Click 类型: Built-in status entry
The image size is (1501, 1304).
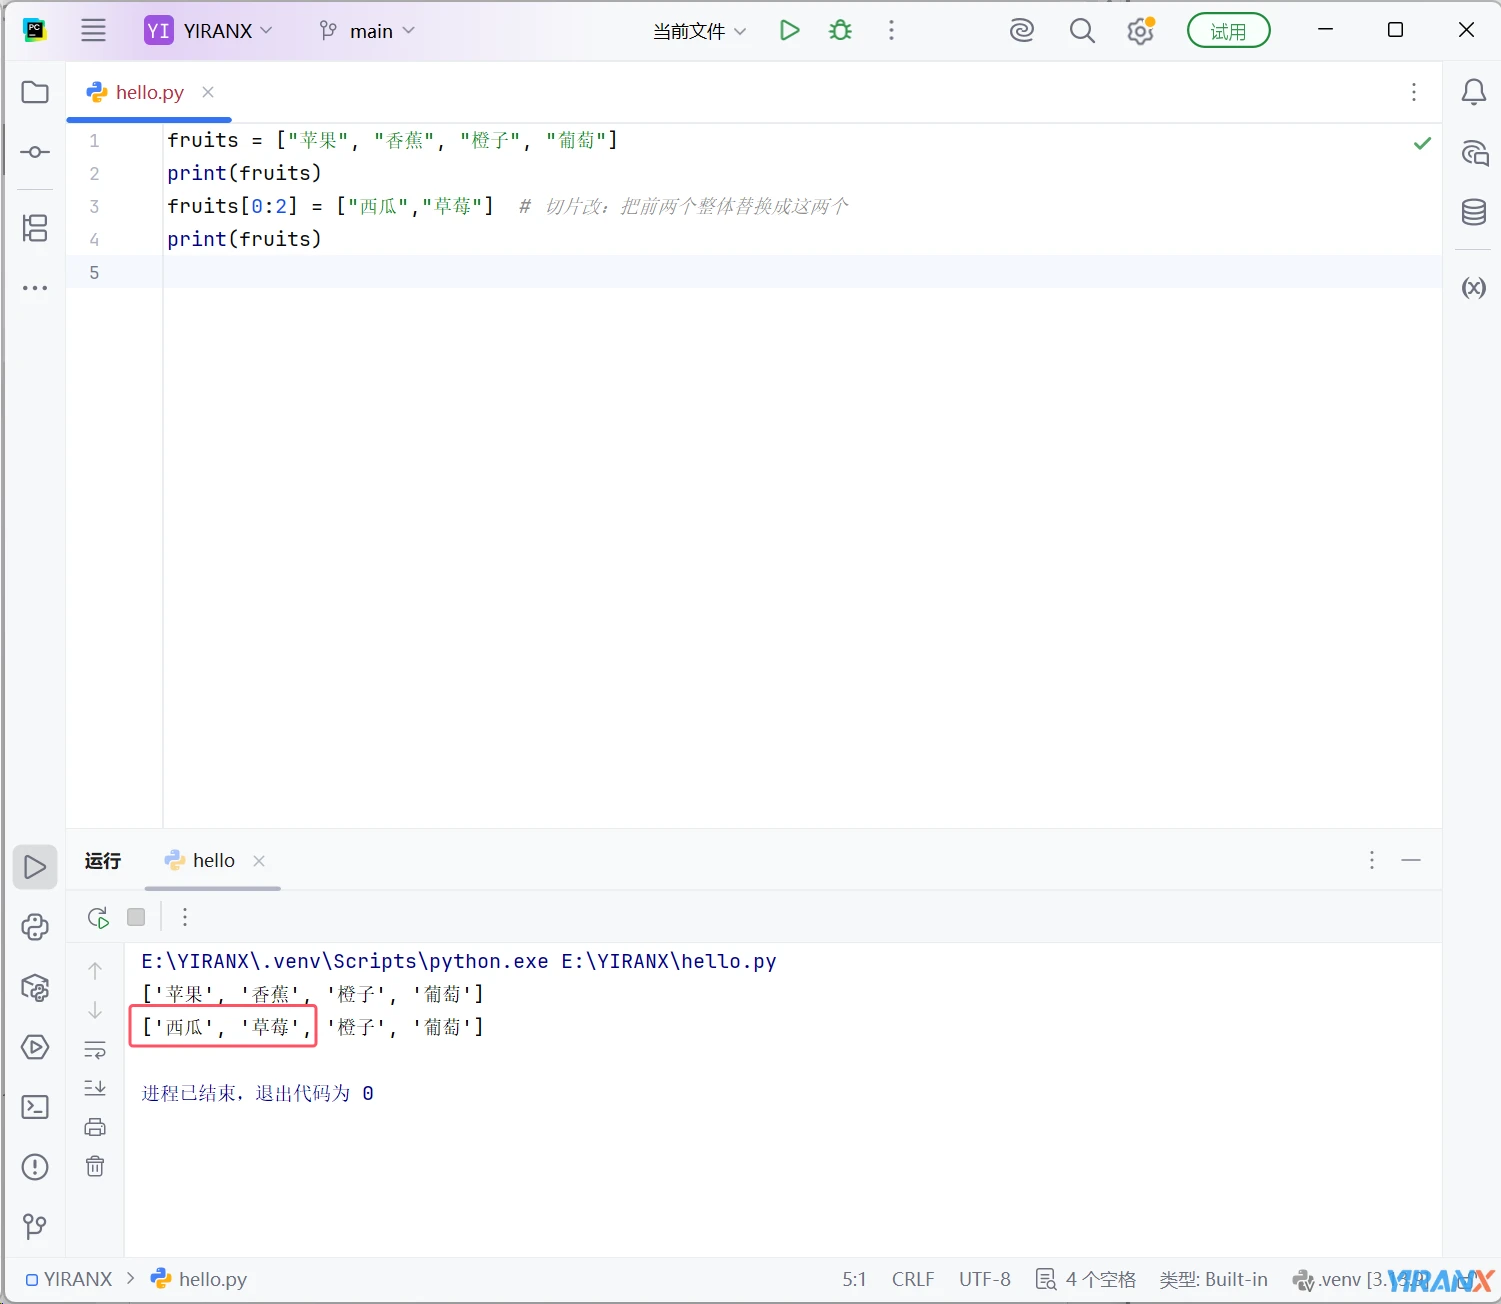(x=1213, y=1279)
